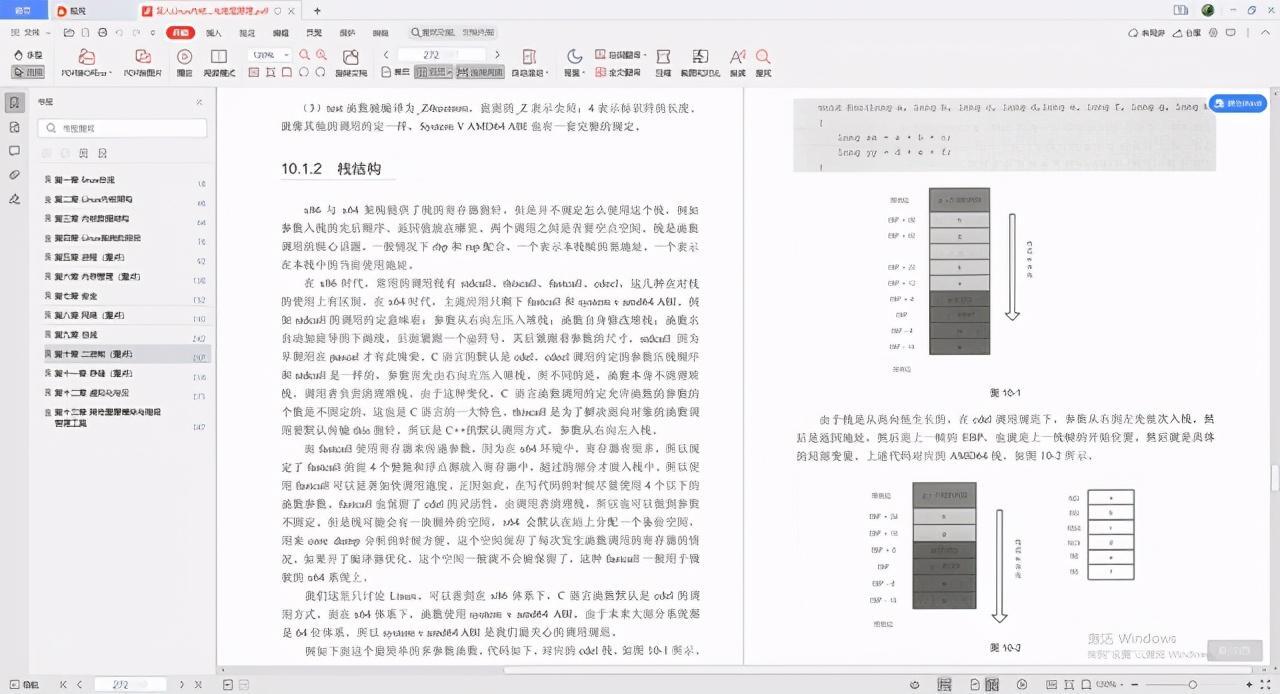1280x694 pixels.
Task: Open screenshot and compare tool
Action: pyautogui.click(x=699, y=63)
